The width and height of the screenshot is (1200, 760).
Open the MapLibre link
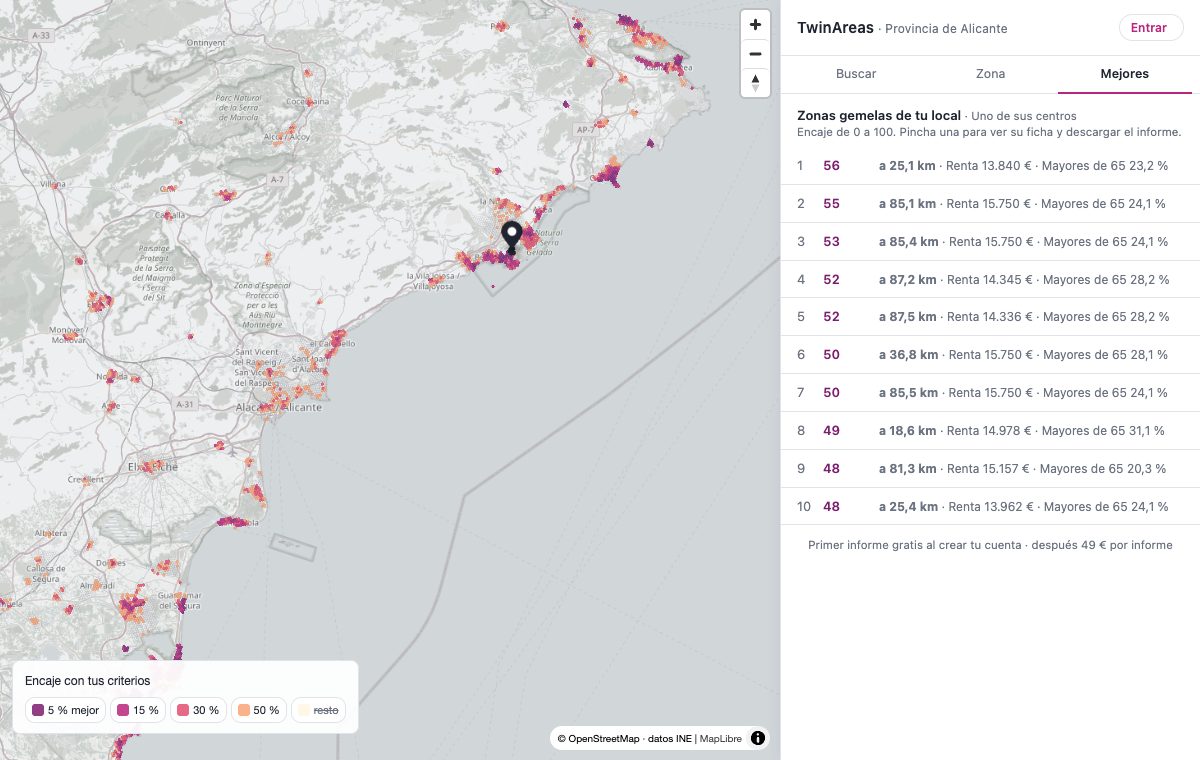[720, 739]
